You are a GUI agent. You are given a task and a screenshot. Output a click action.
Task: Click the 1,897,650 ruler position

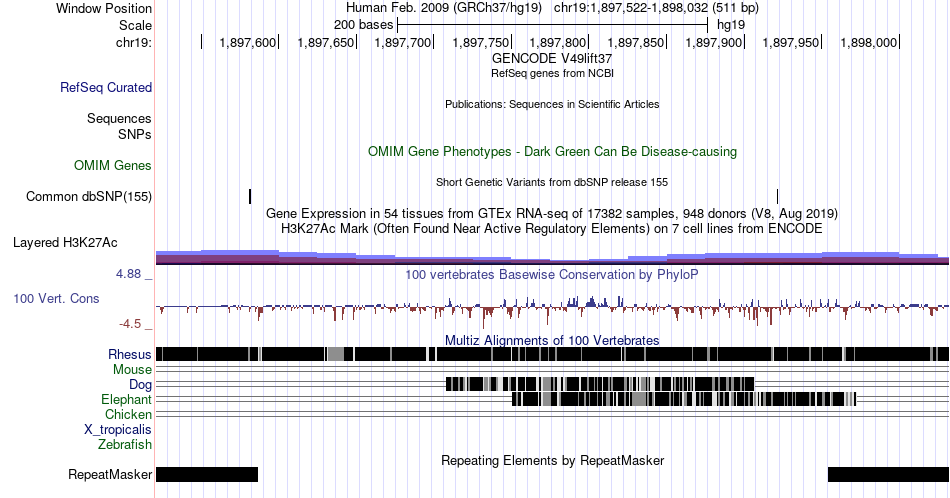tap(326, 42)
